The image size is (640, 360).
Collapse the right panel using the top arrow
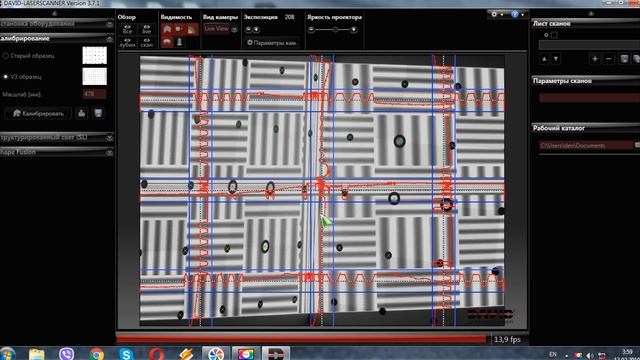coord(591,13)
